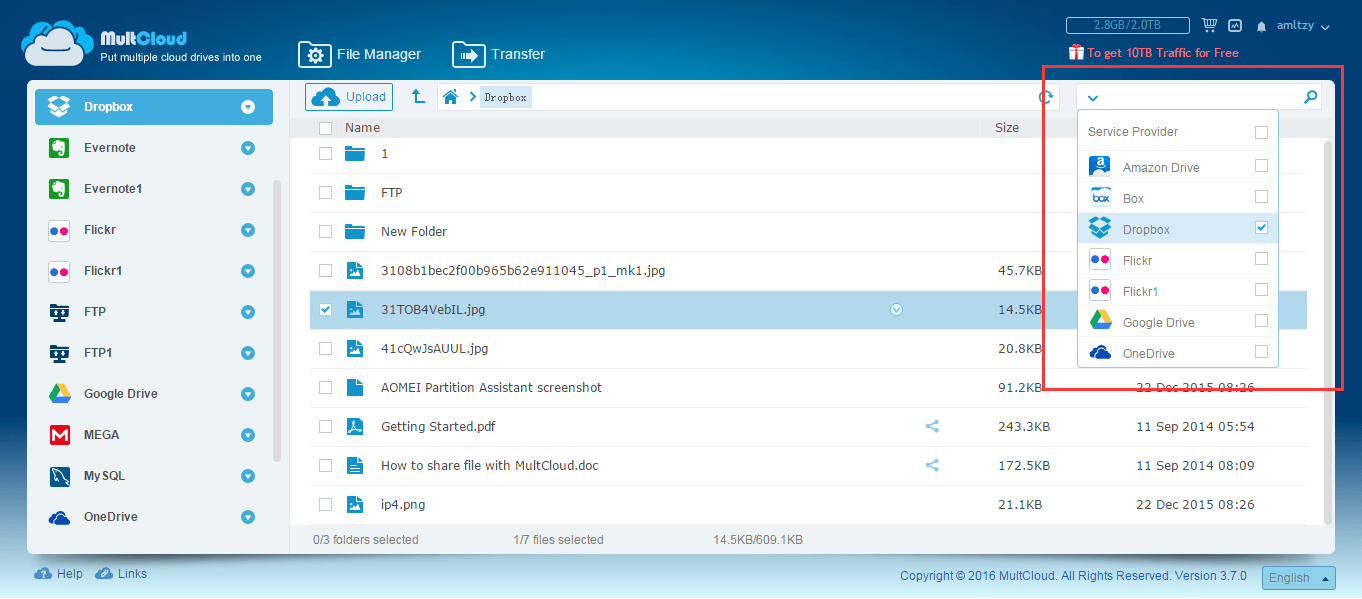Viewport: 1362px width, 599px height.
Task: Click the home icon in breadcrumb bar
Action: coord(450,97)
